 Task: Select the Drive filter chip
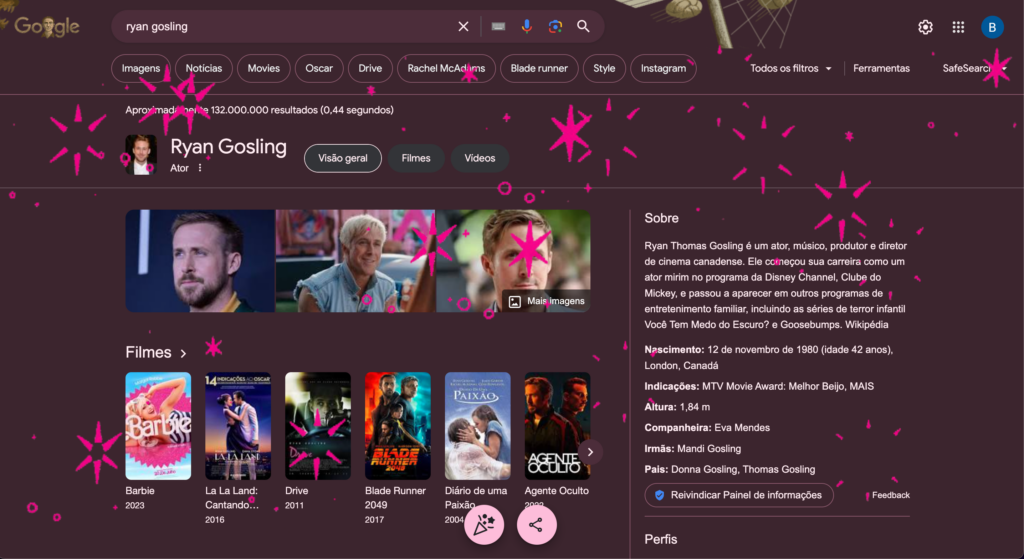pos(370,69)
